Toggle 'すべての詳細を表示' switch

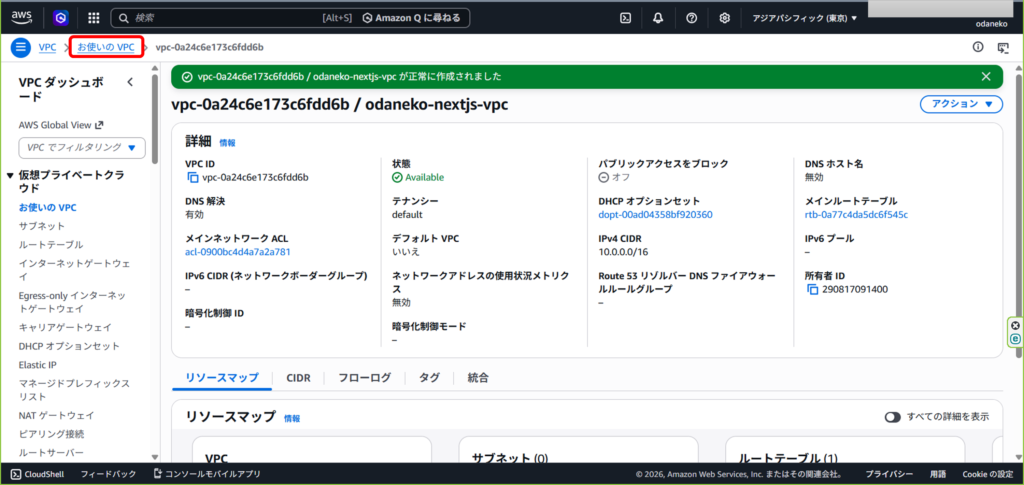892,417
